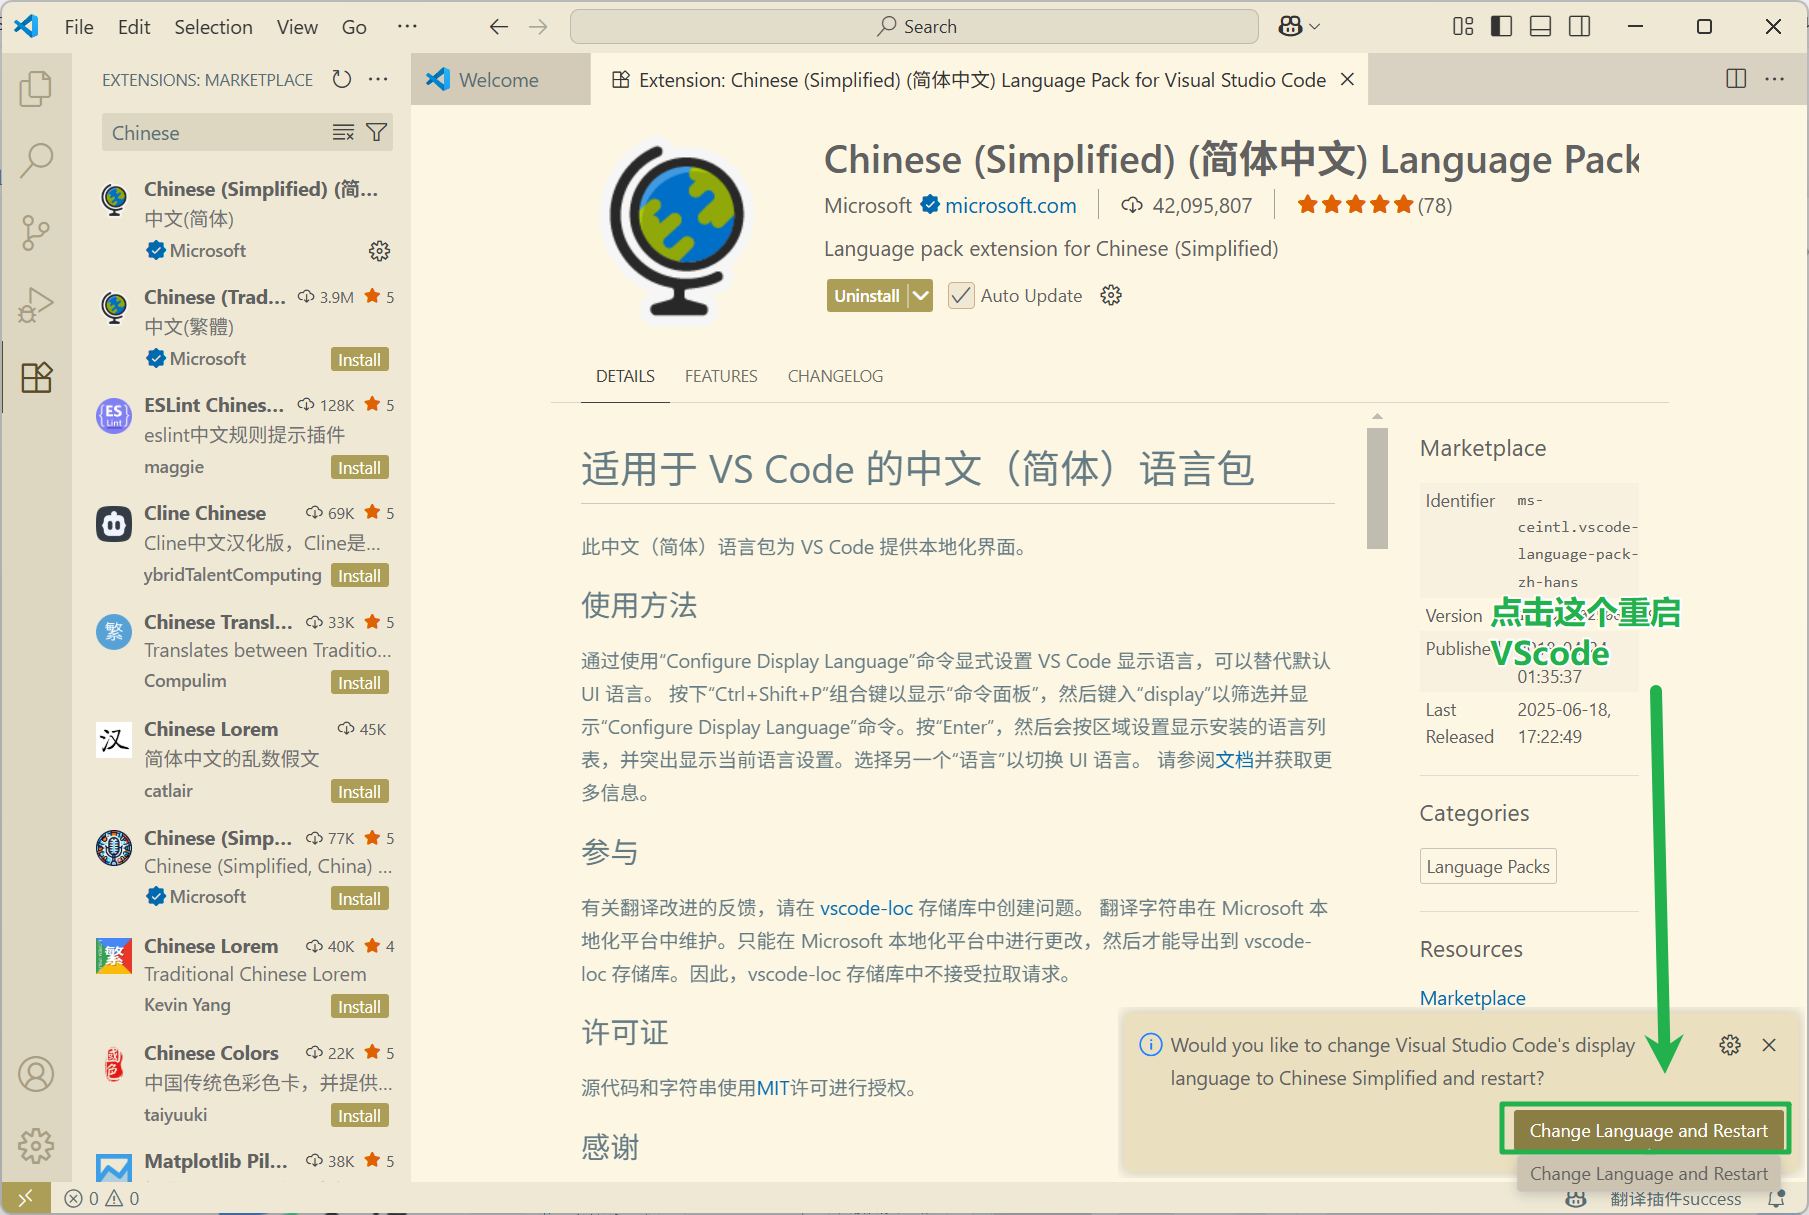Viewport: 1809px width, 1215px height.
Task: Click the details page vertical scrollbar thumb
Action: [1377, 488]
